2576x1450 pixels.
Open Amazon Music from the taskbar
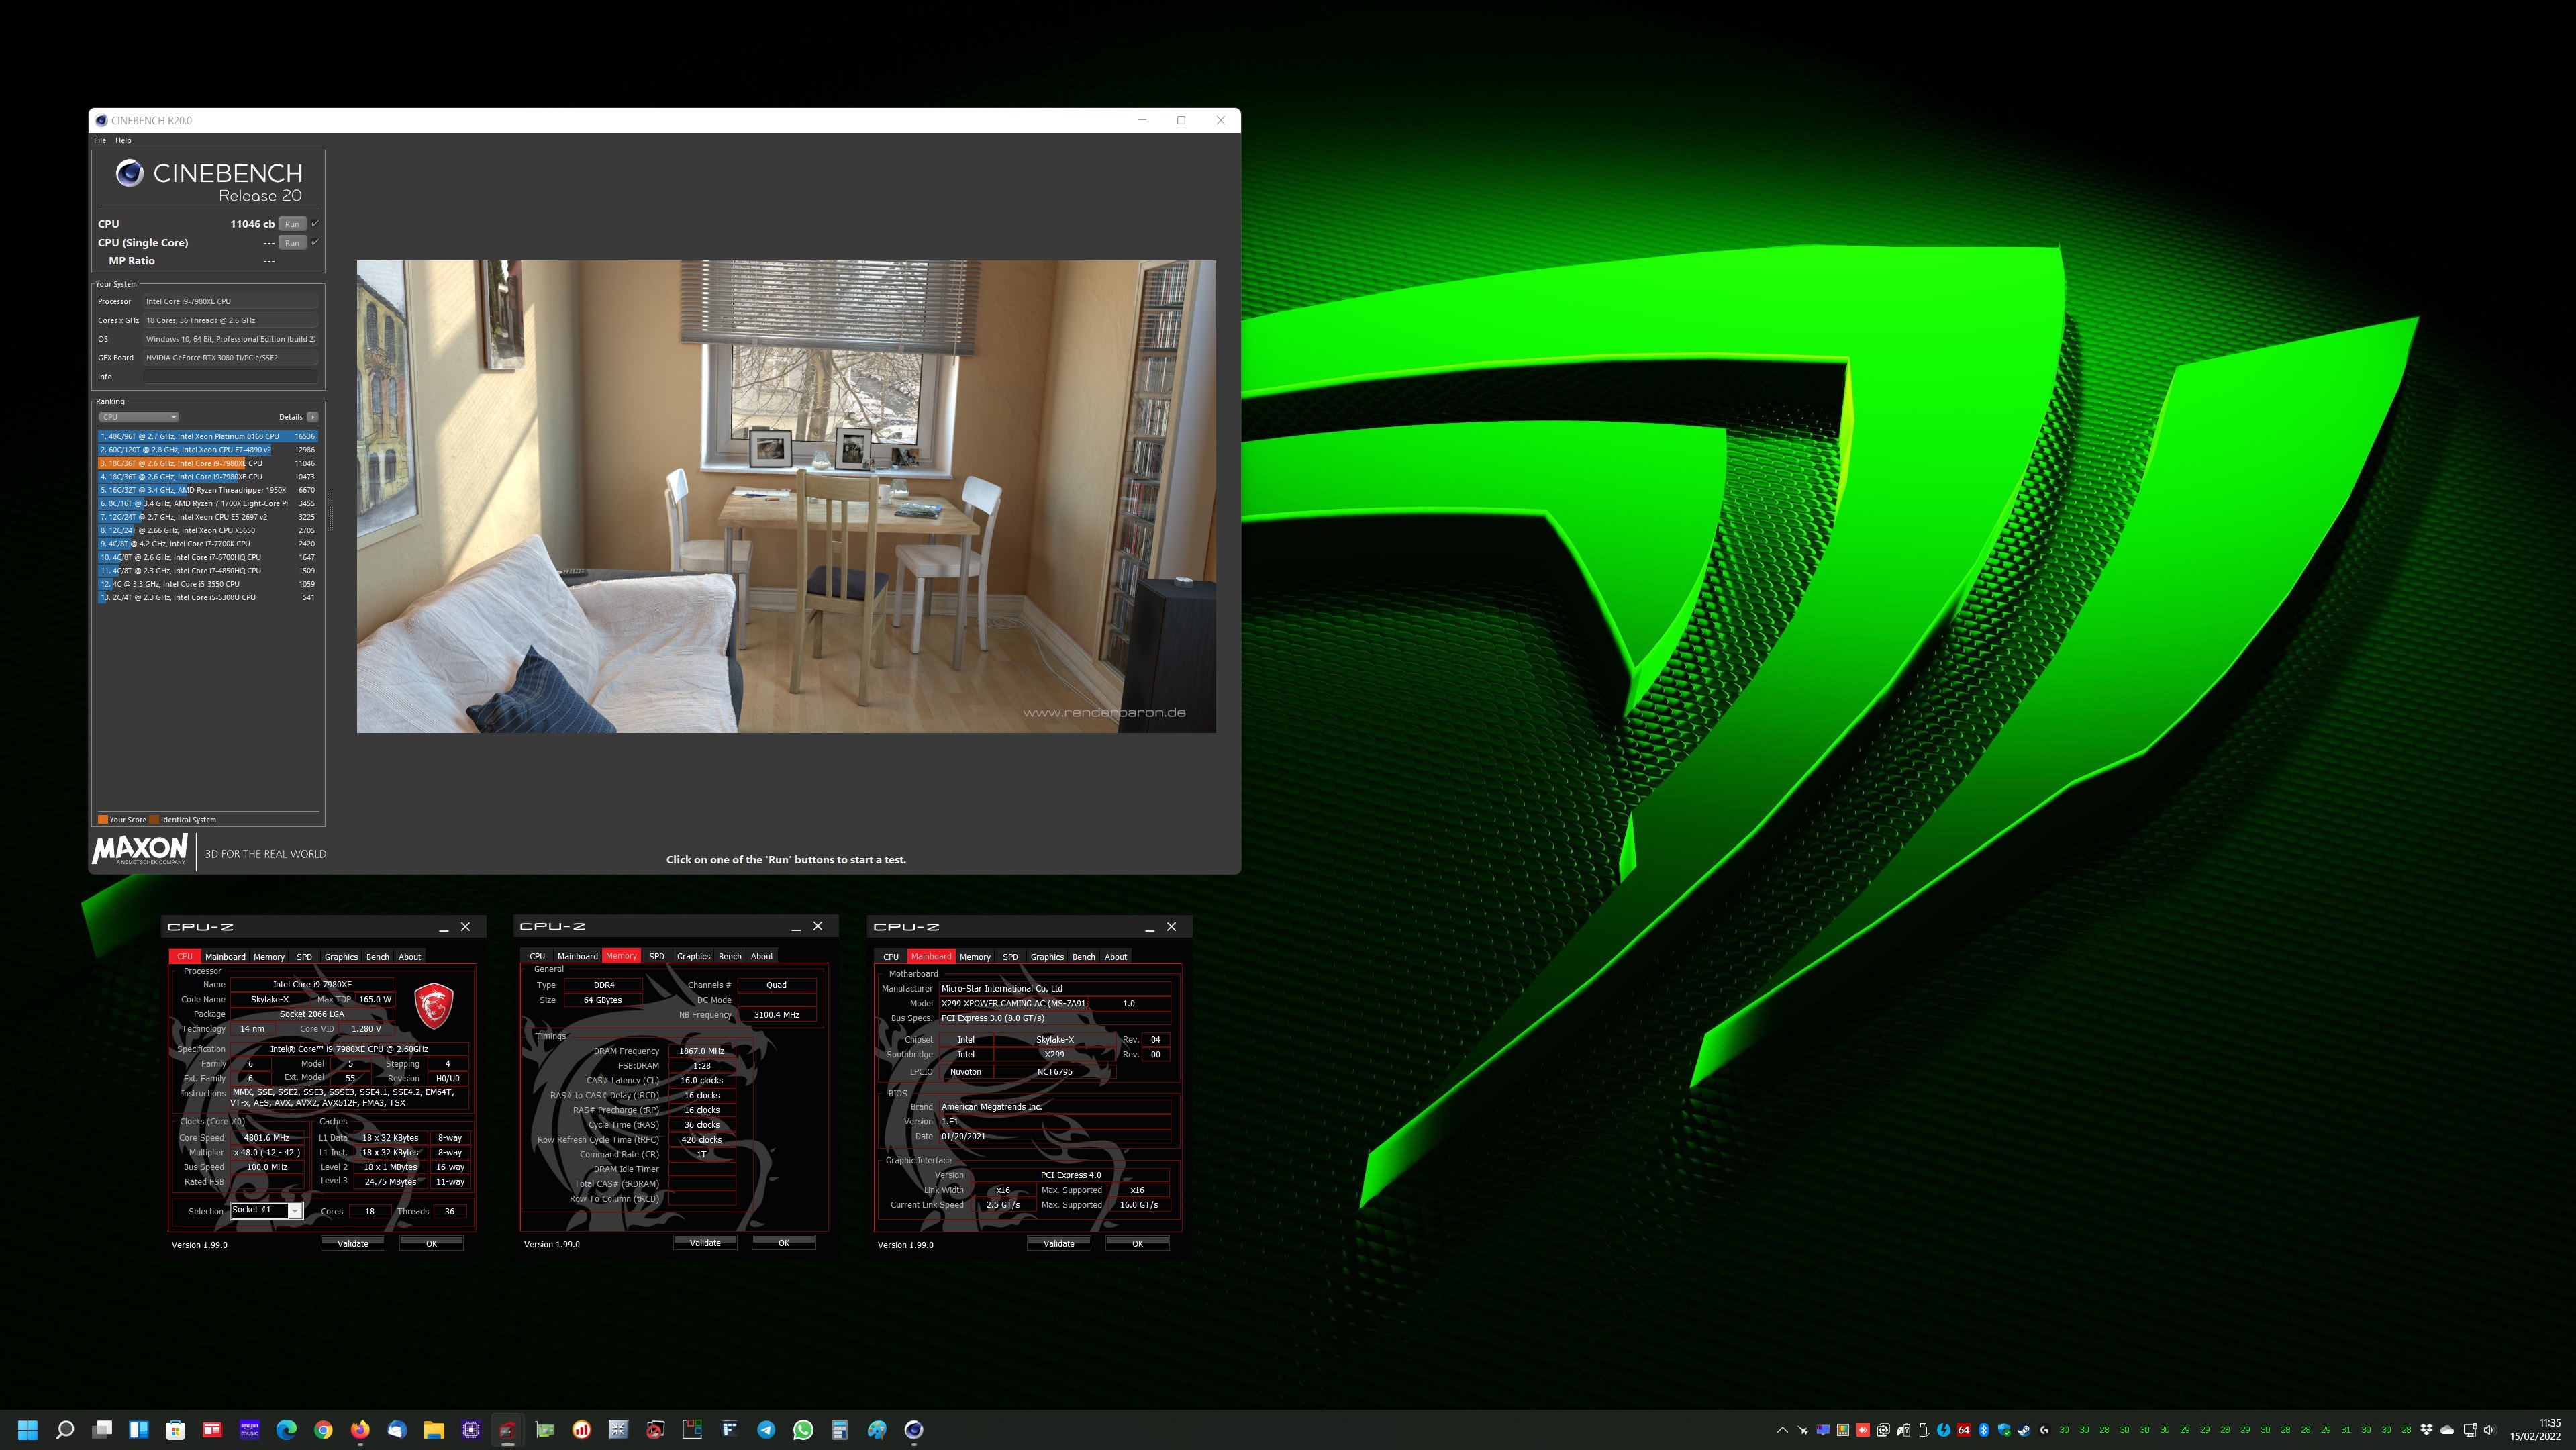click(249, 1430)
